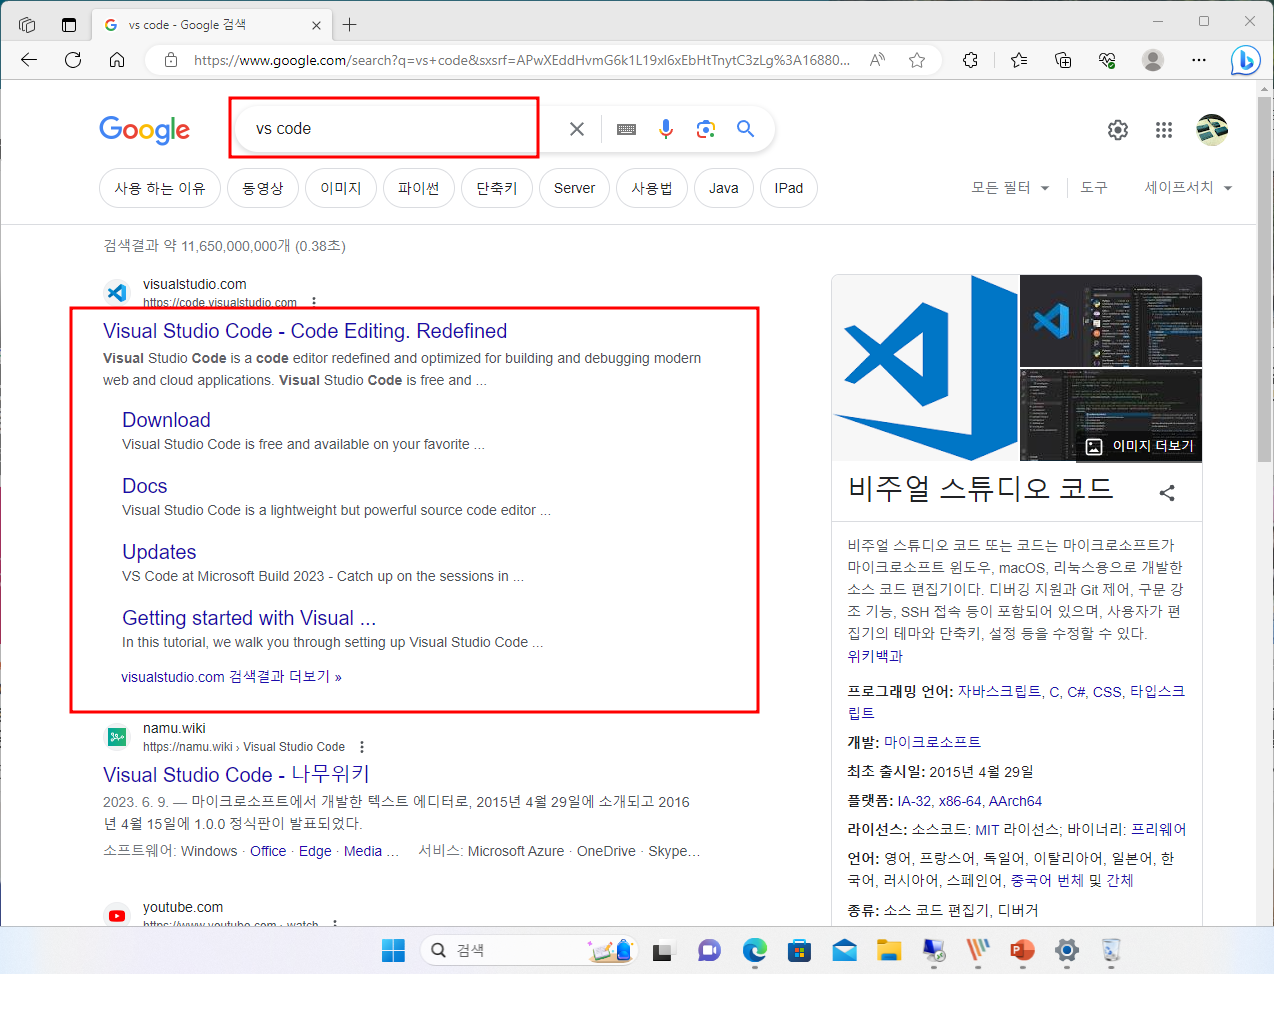Image resolution: width=1274 pixels, height=1017 pixels.
Task: Open Google quick settings gear
Action: (x=1118, y=130)
